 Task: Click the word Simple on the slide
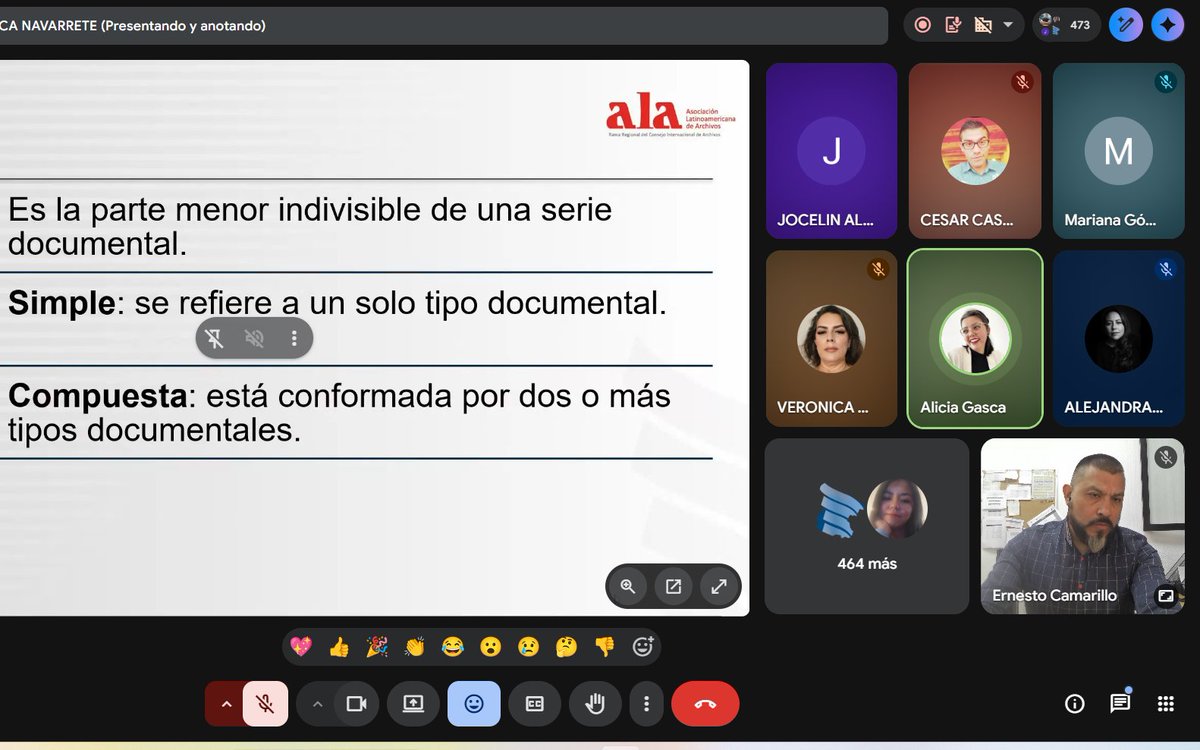(x=62, y=303)
